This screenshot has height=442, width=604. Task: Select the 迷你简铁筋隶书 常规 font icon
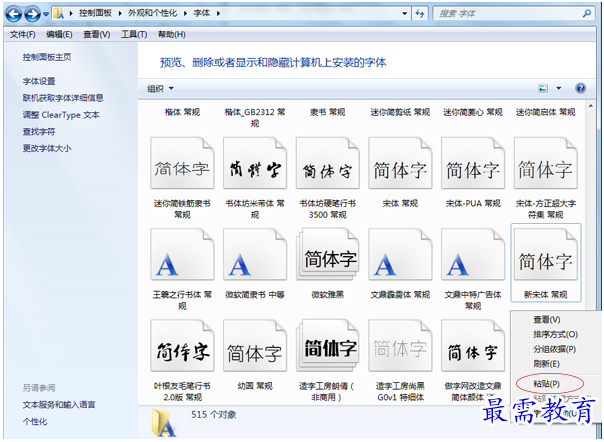click(x=182, y=163)
